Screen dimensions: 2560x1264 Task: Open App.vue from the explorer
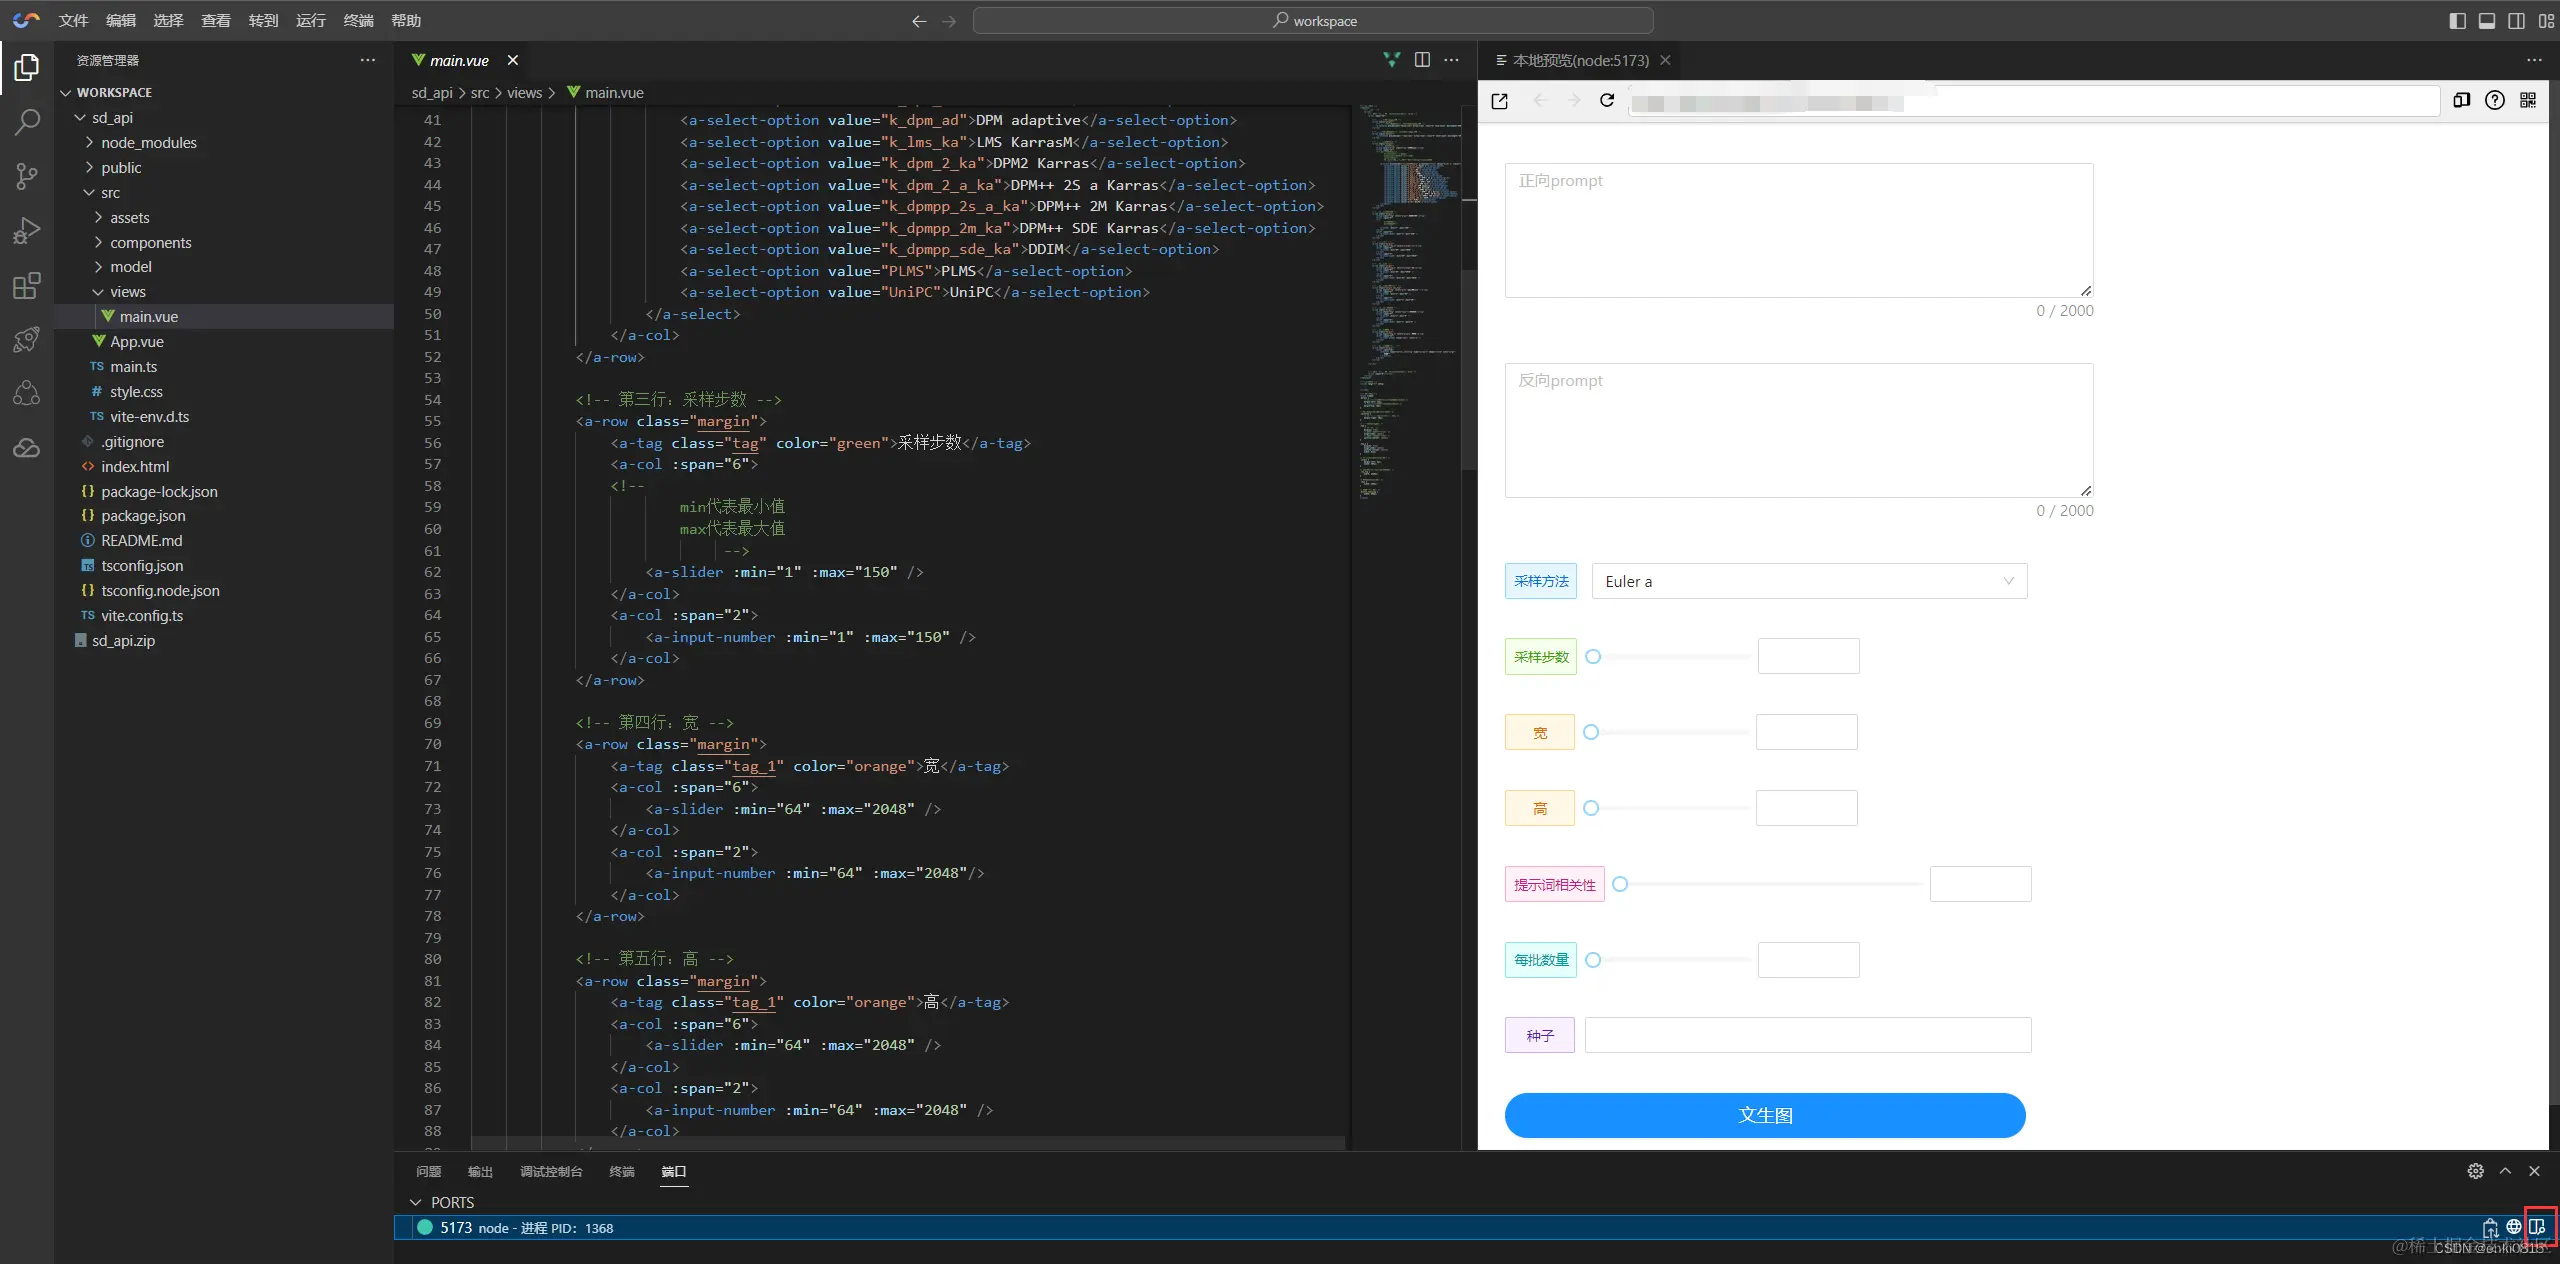pyautogui.click(x=137, y=342)
